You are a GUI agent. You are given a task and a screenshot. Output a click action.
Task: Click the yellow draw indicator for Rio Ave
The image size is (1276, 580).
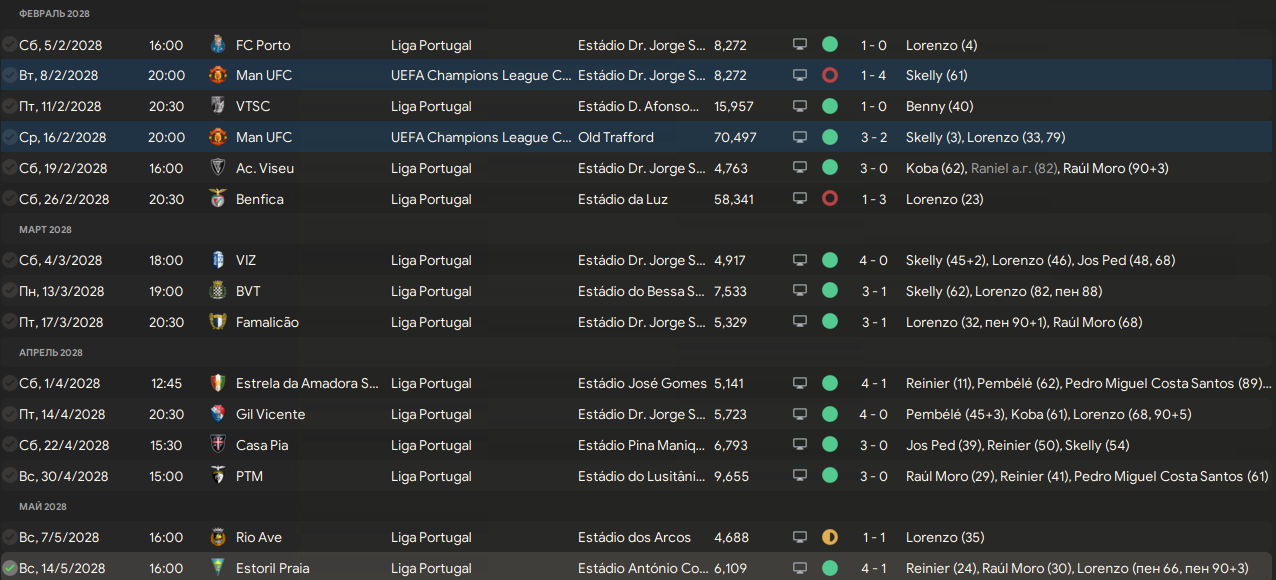pos(829,538)
